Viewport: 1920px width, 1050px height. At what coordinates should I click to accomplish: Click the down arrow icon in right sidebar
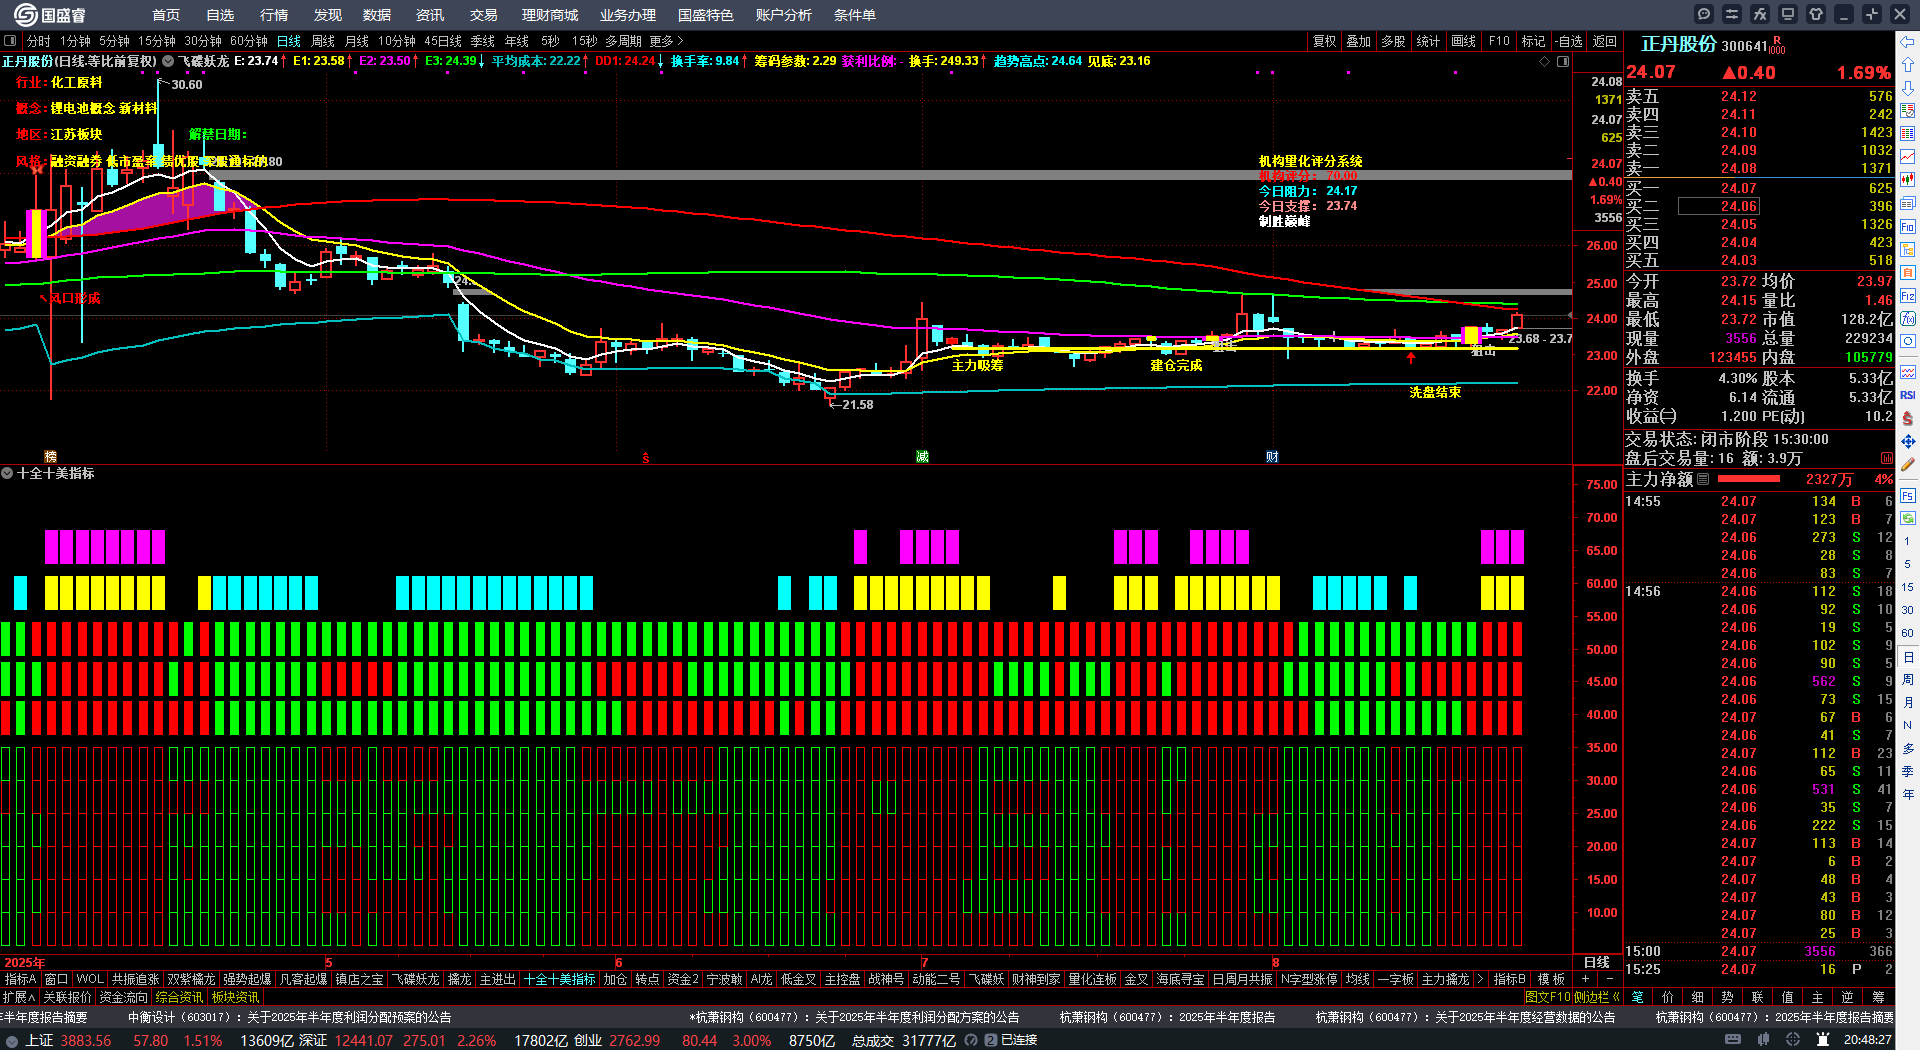click(x=1908, y=88)
